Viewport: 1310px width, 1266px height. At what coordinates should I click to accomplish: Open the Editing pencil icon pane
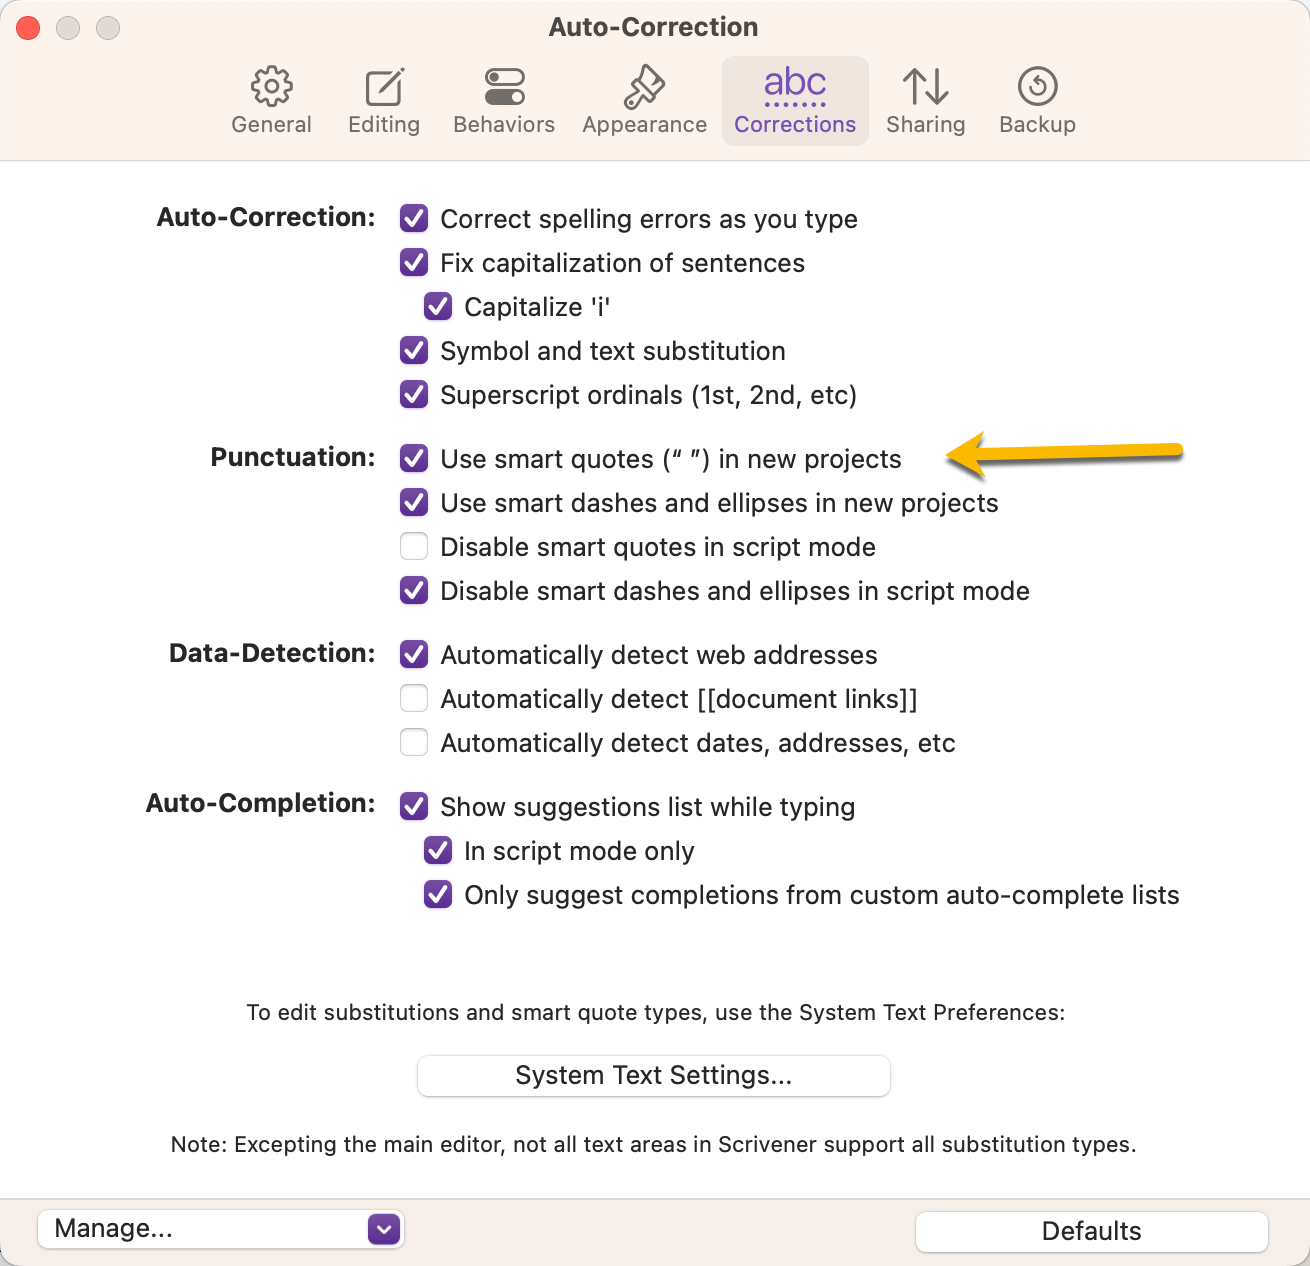click(x=384, y=87)
